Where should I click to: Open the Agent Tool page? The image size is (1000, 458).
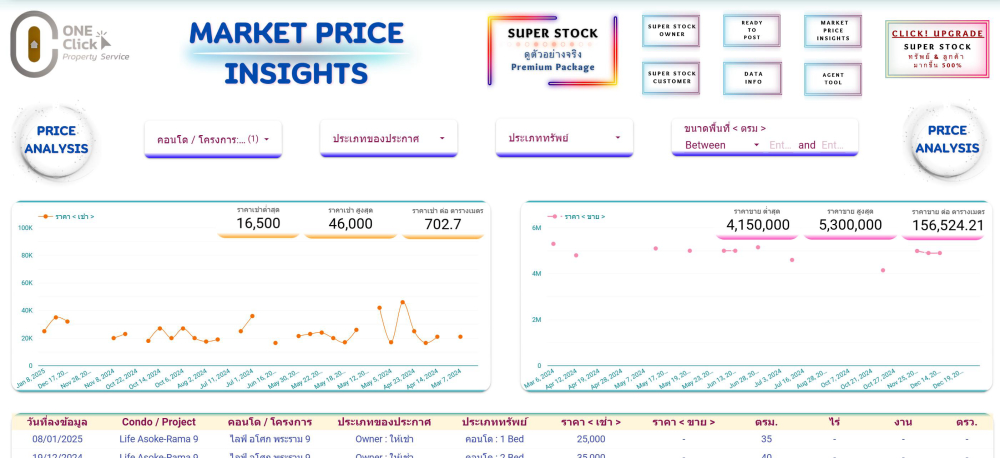tap(832, 78)
